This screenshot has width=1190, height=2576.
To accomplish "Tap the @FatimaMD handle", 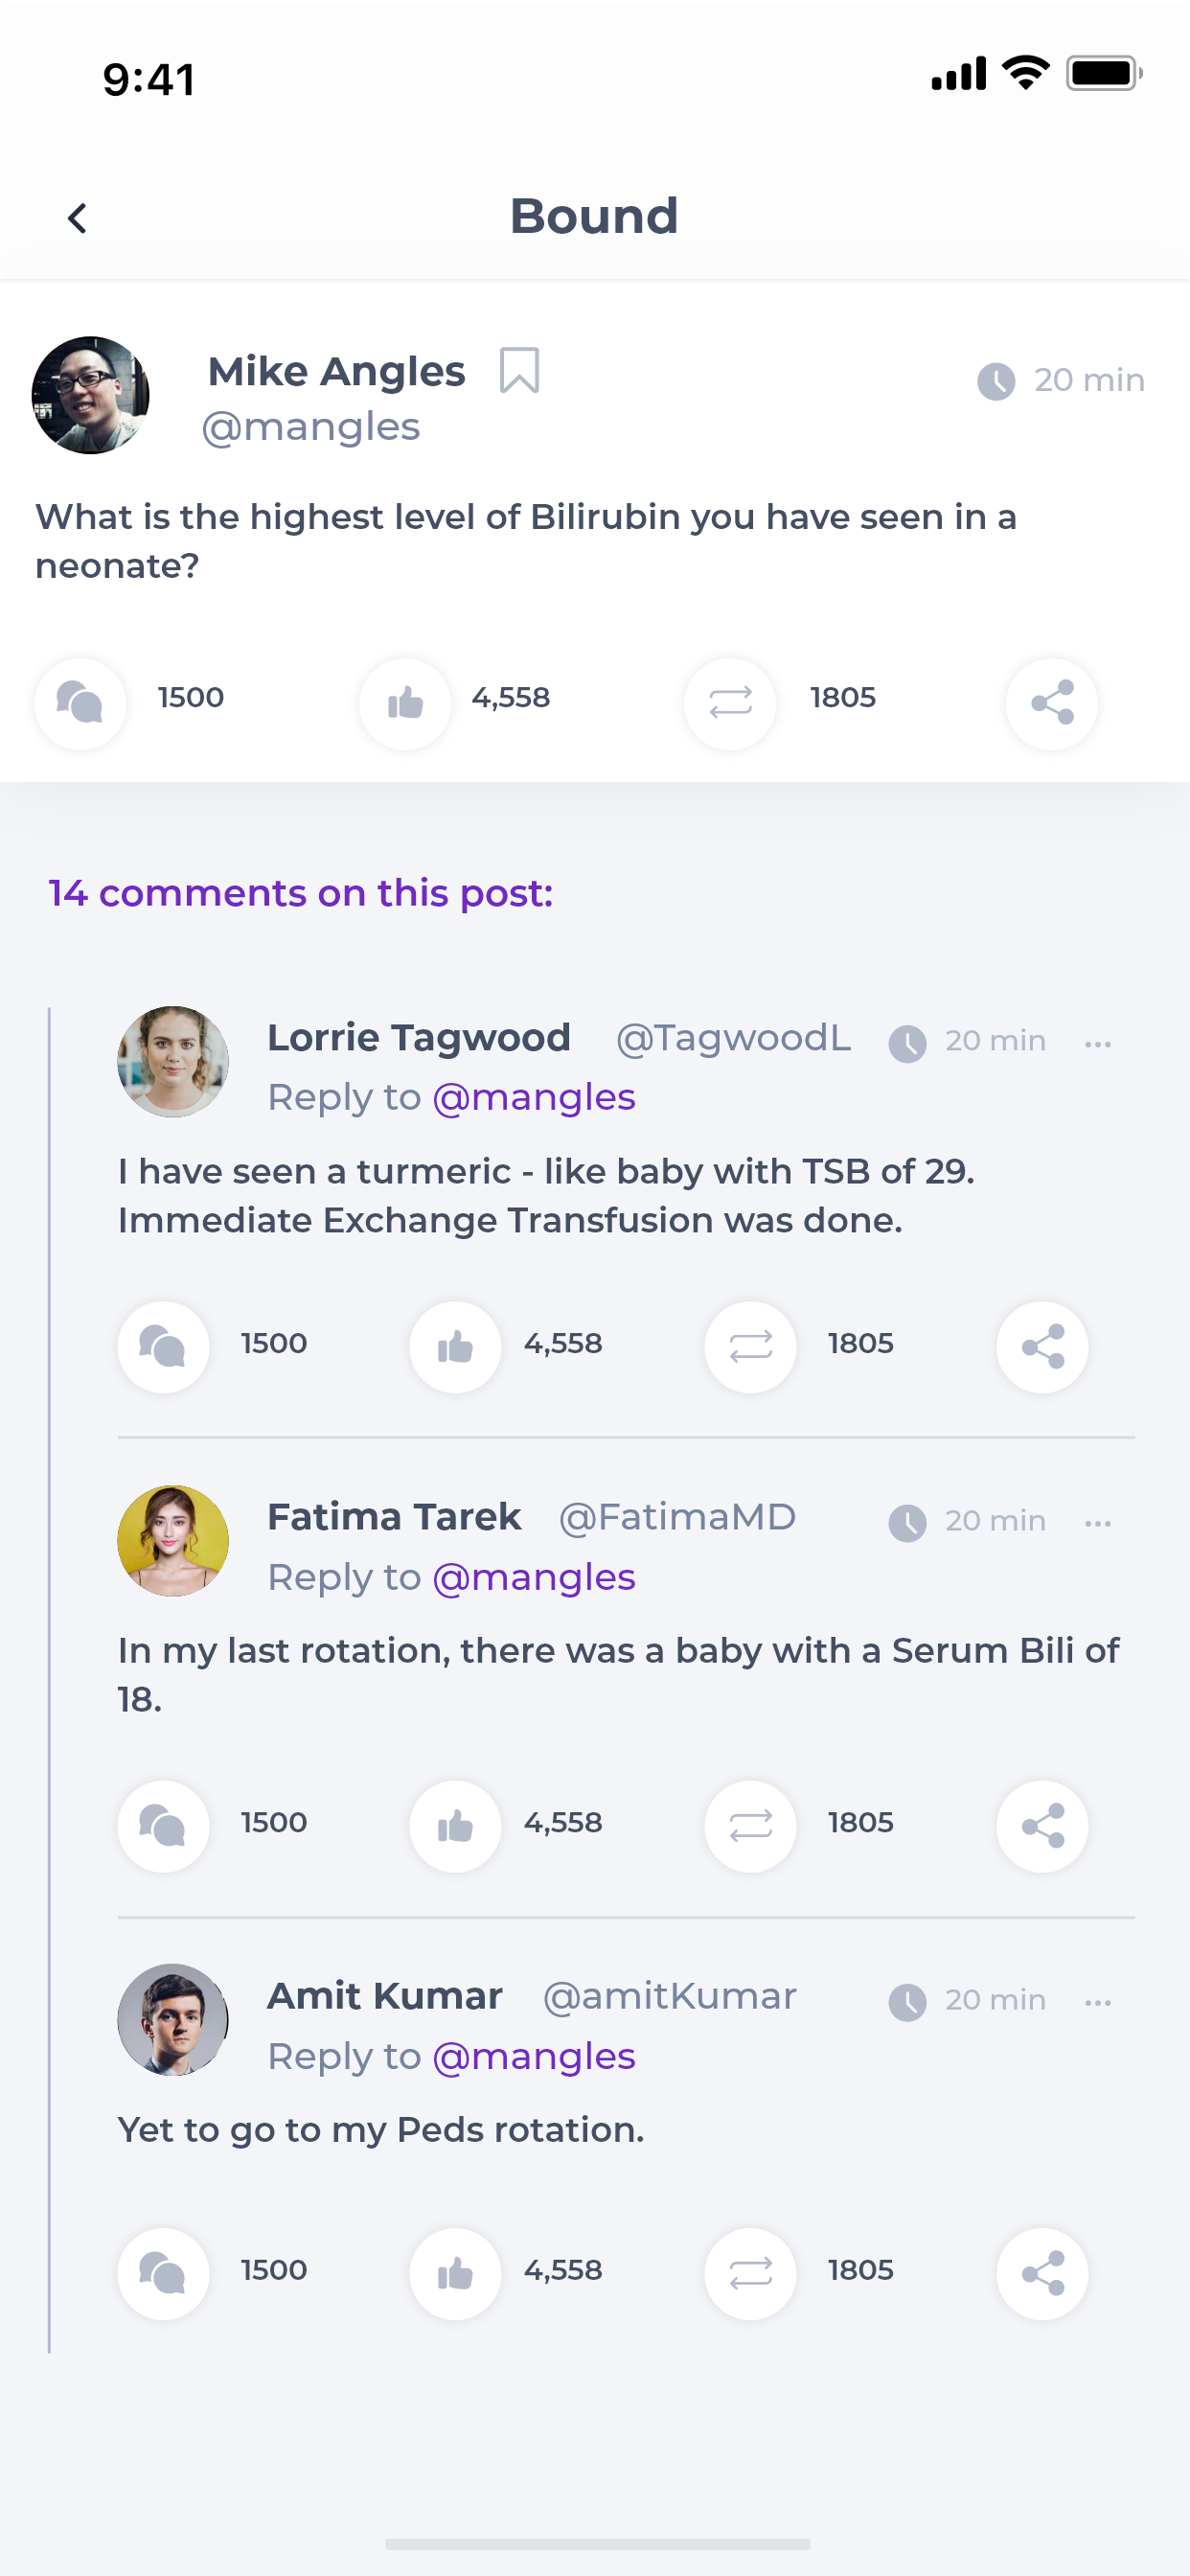I will 677,1517.
